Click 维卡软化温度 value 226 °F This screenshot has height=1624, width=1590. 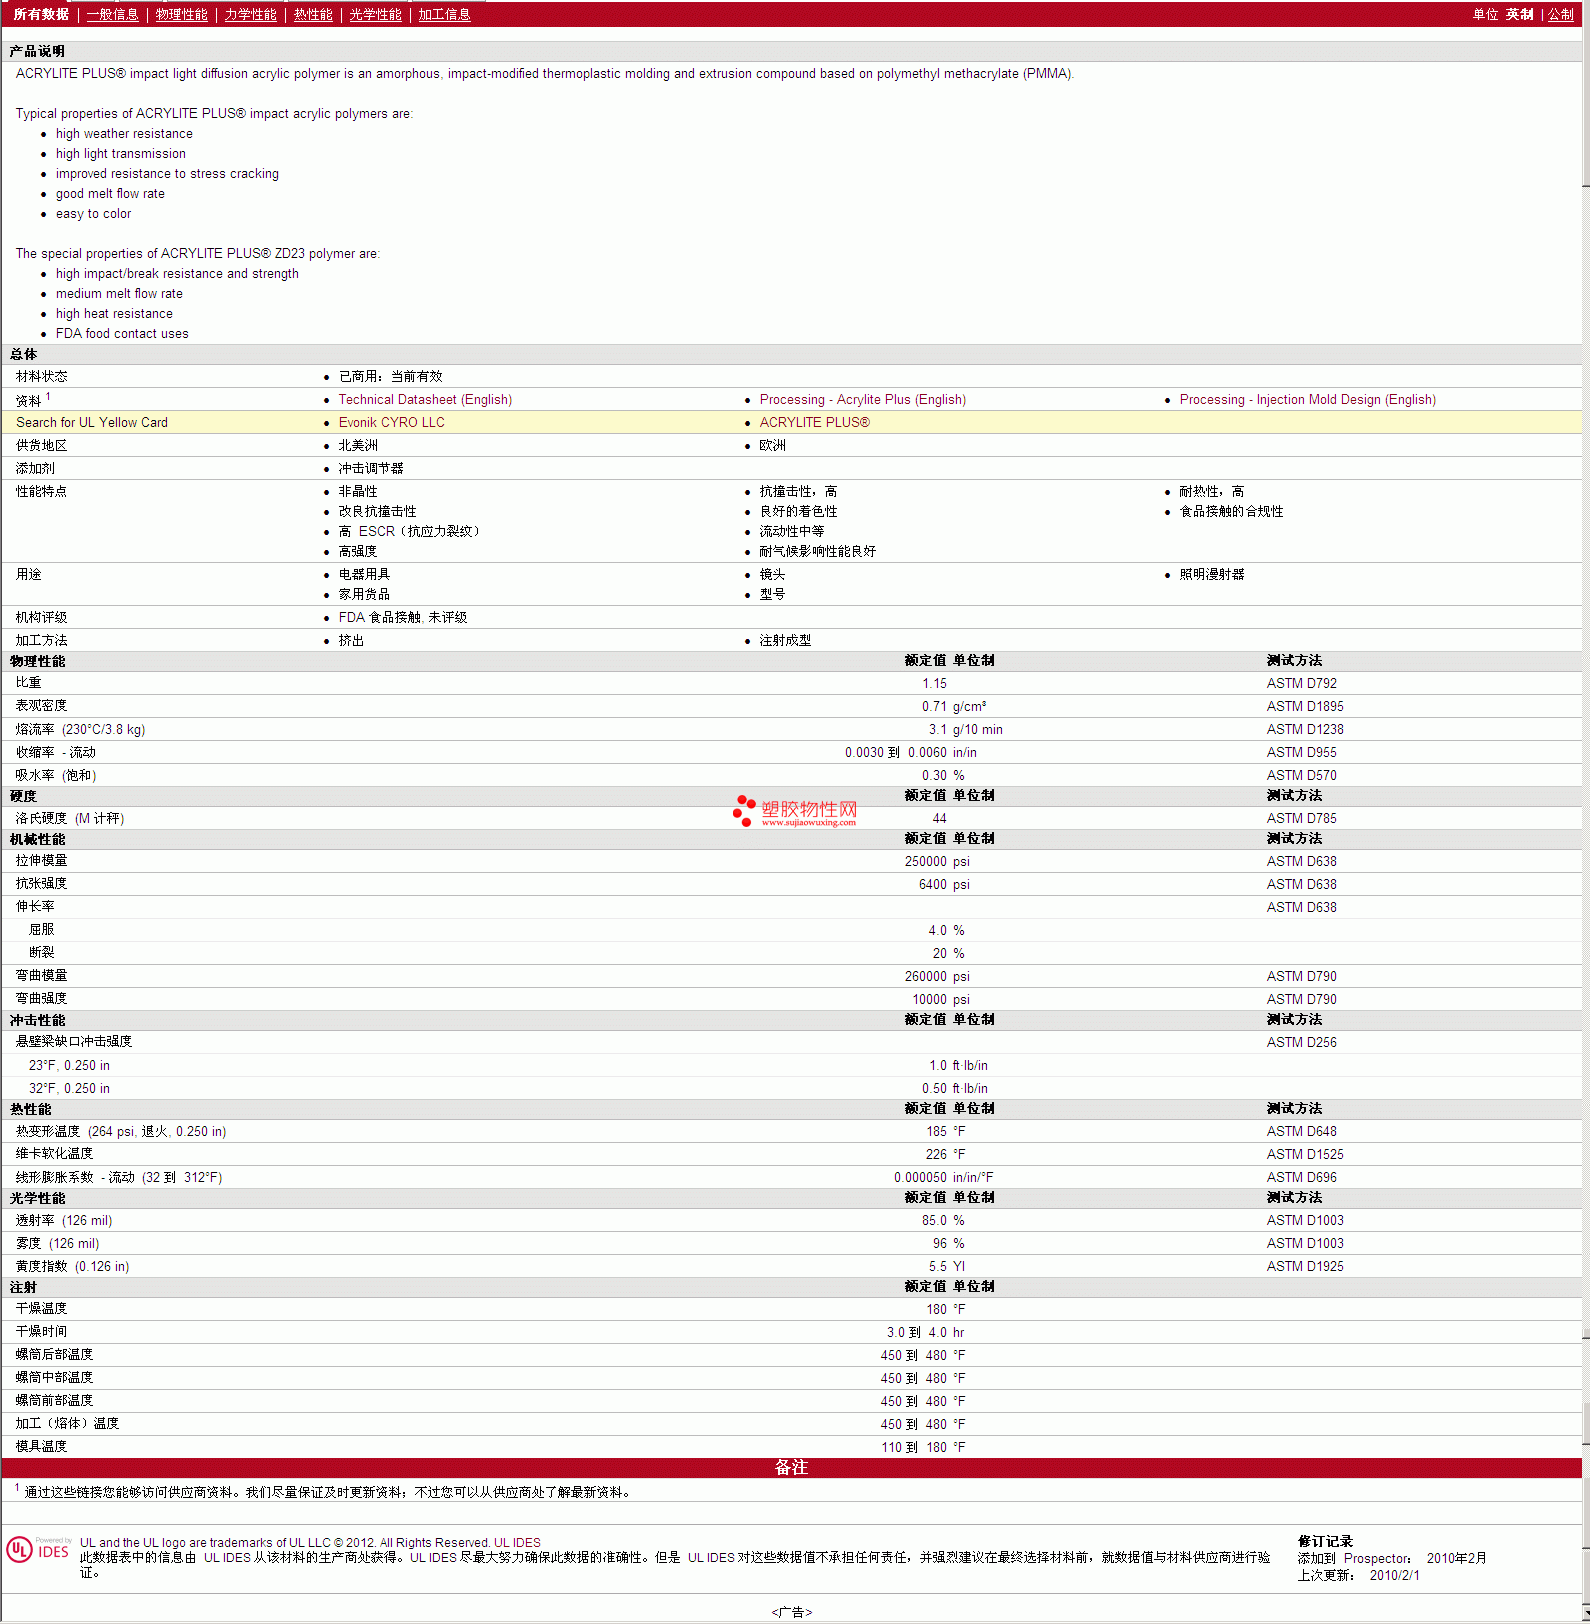pyautogui.click(x=945, y=1154)
